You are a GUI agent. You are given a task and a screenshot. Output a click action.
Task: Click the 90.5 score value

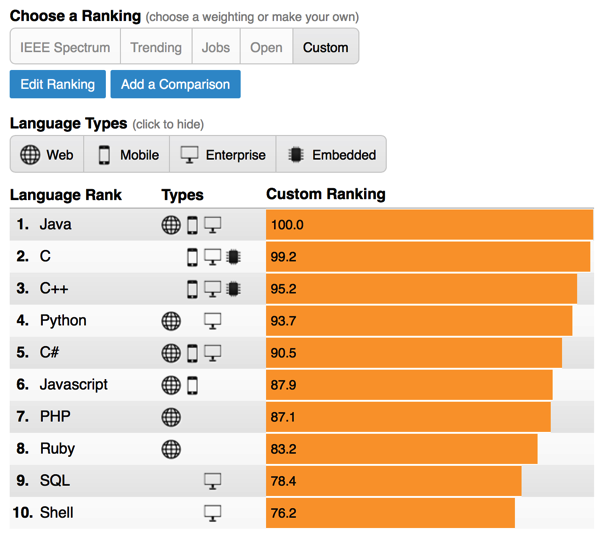coord(284,353)
